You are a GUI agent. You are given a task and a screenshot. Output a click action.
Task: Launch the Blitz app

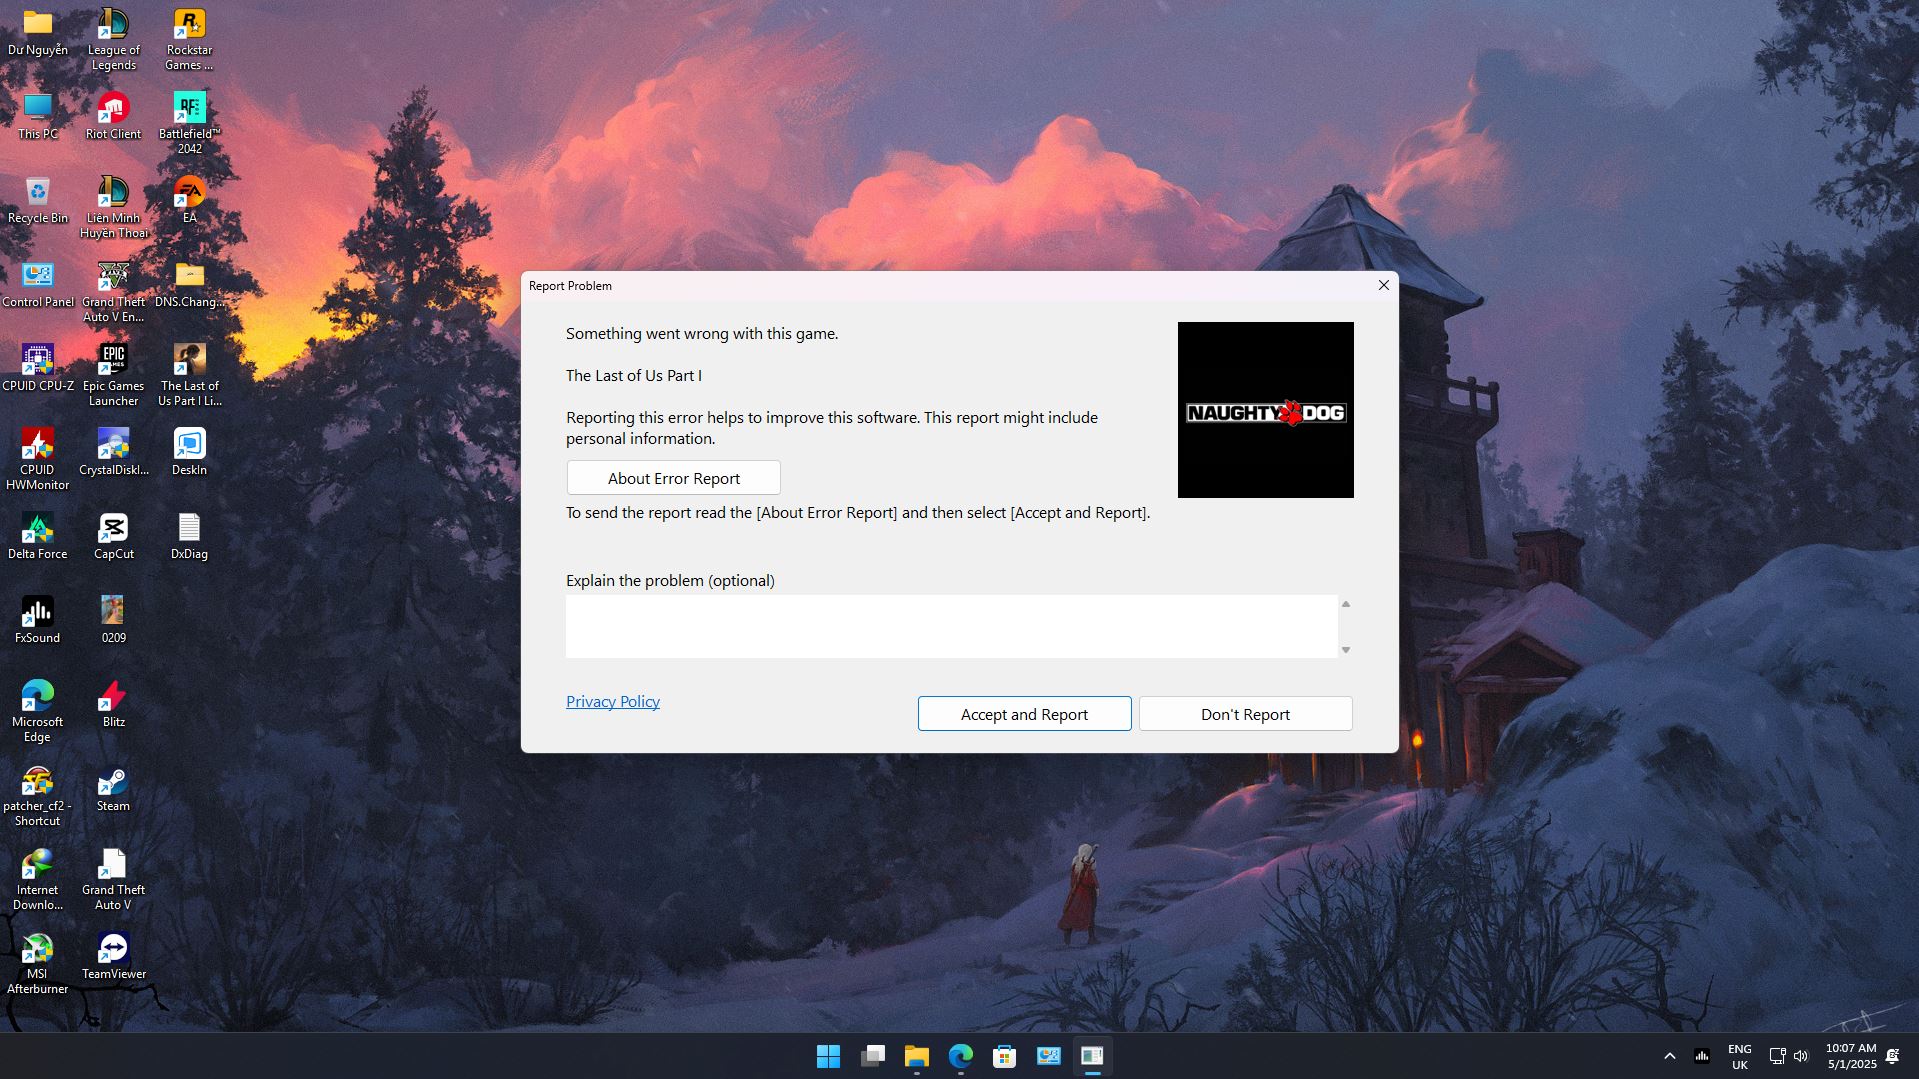(112, 695)
